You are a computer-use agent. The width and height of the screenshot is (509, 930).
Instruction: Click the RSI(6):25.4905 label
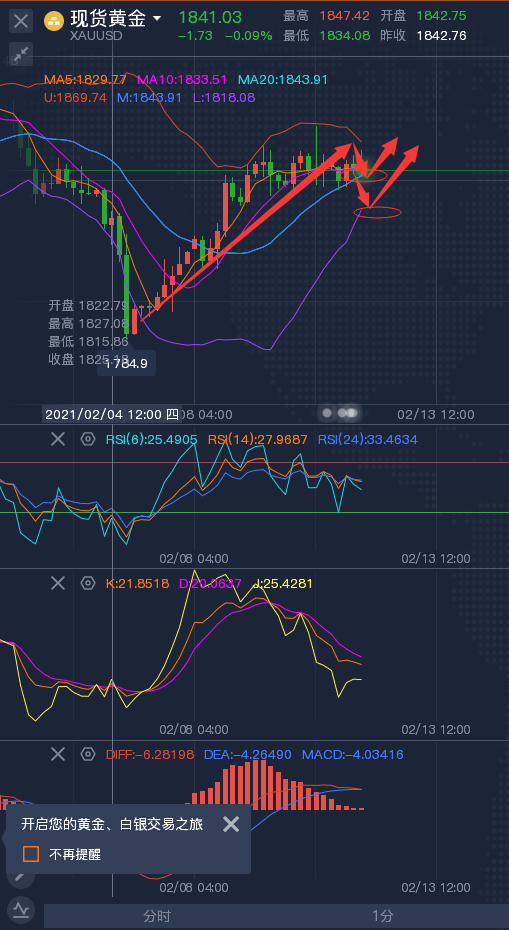pyautogui.click(x=151, y=439)
